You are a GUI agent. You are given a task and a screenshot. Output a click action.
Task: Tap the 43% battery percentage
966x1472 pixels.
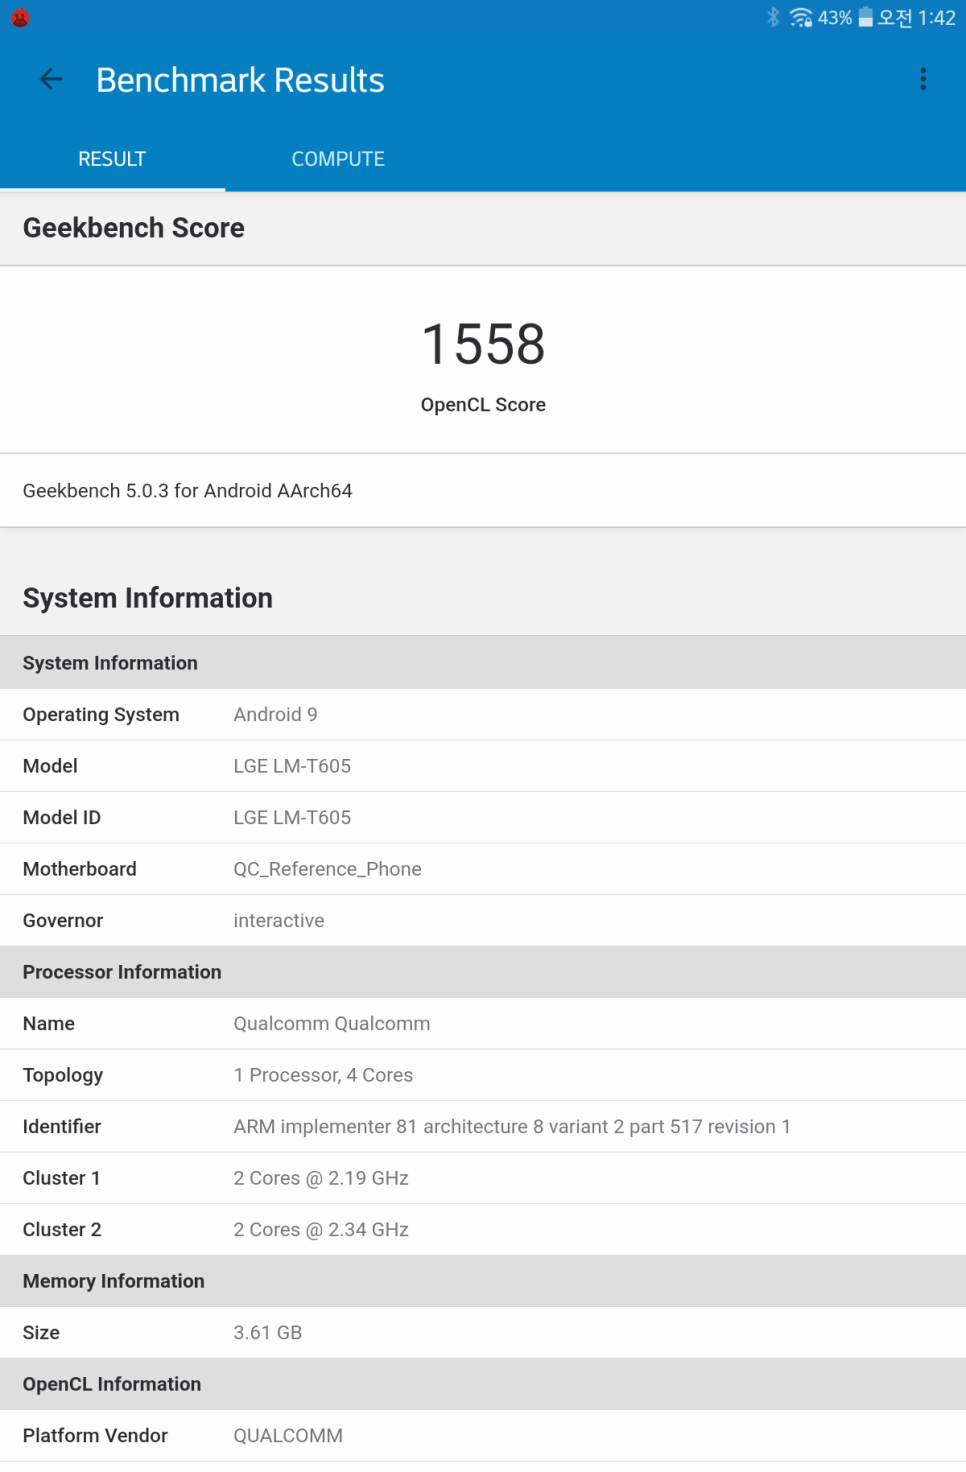coord(835,18)
